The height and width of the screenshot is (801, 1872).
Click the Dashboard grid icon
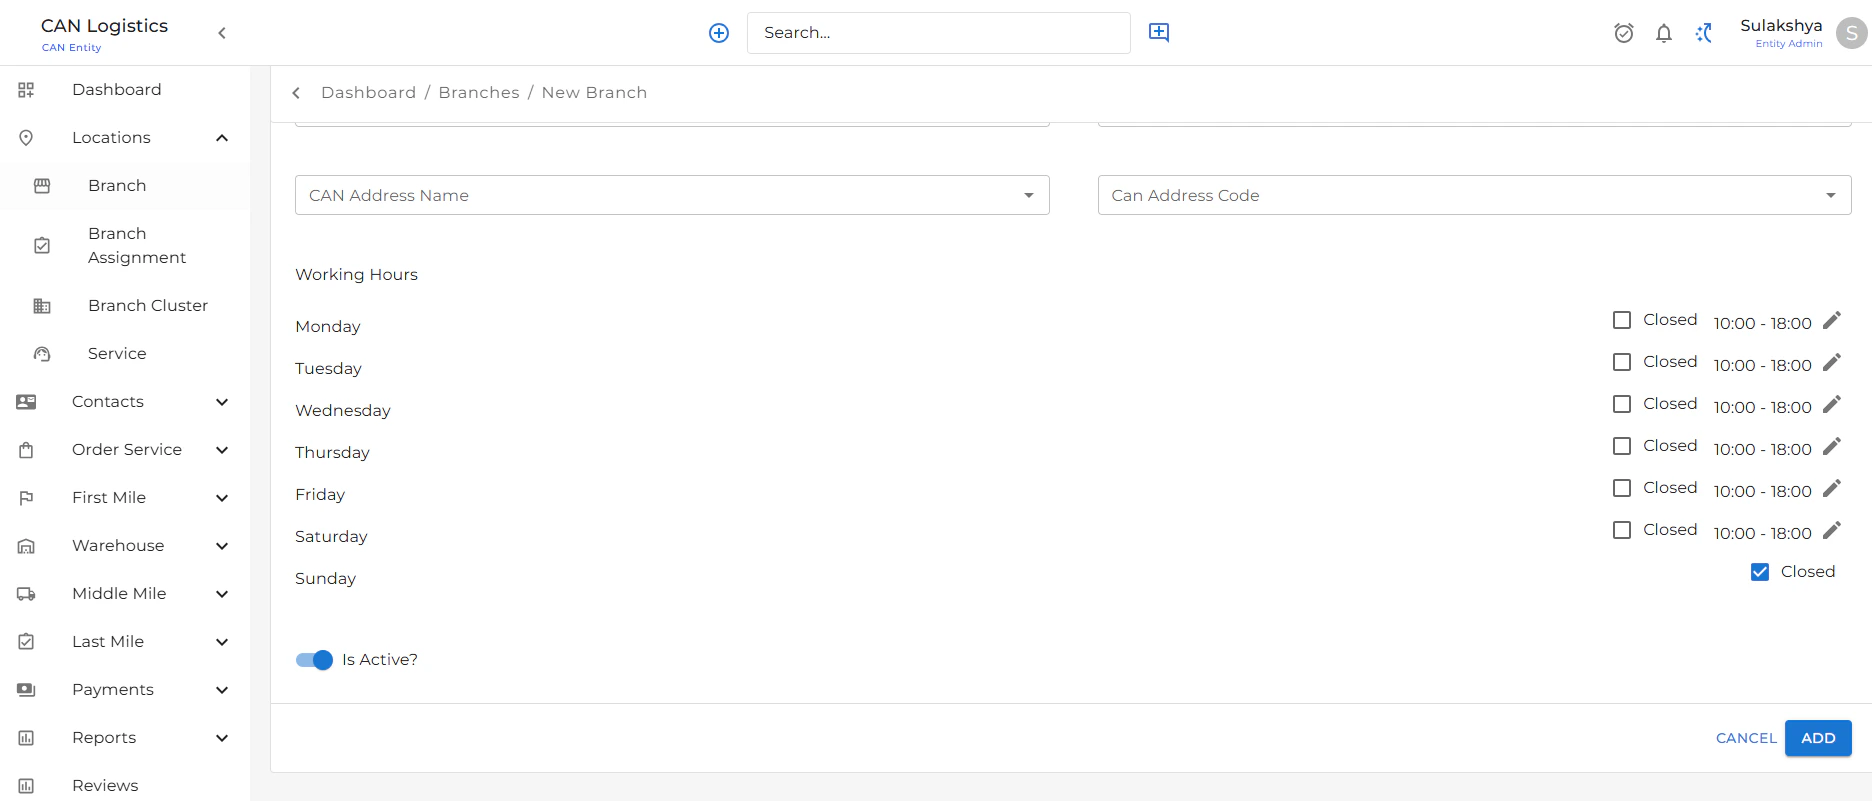[26, 90]
